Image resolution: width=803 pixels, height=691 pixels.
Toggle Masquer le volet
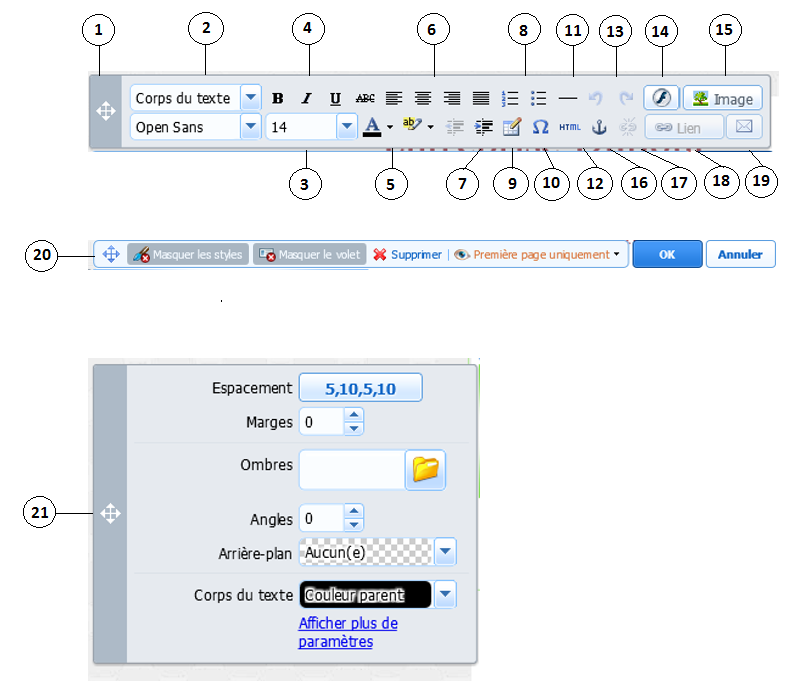pyautogui.click(x=308, y=255)
